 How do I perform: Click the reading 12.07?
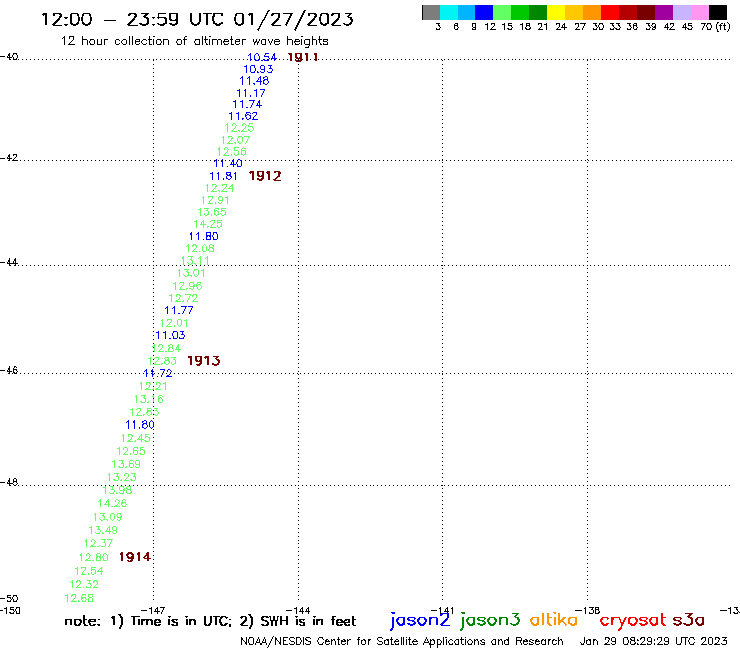pos(235,140)
